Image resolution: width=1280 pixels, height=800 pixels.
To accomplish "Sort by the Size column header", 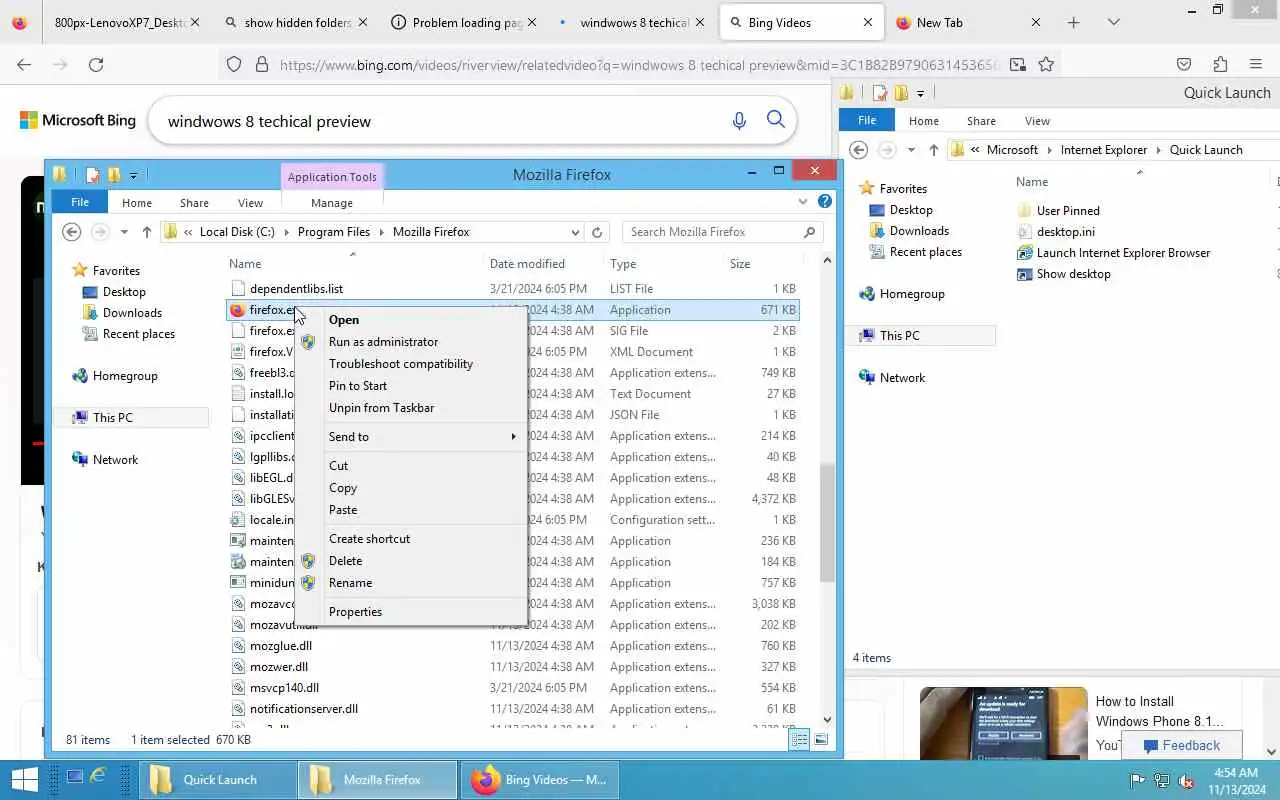I will (x=740, y=264).
